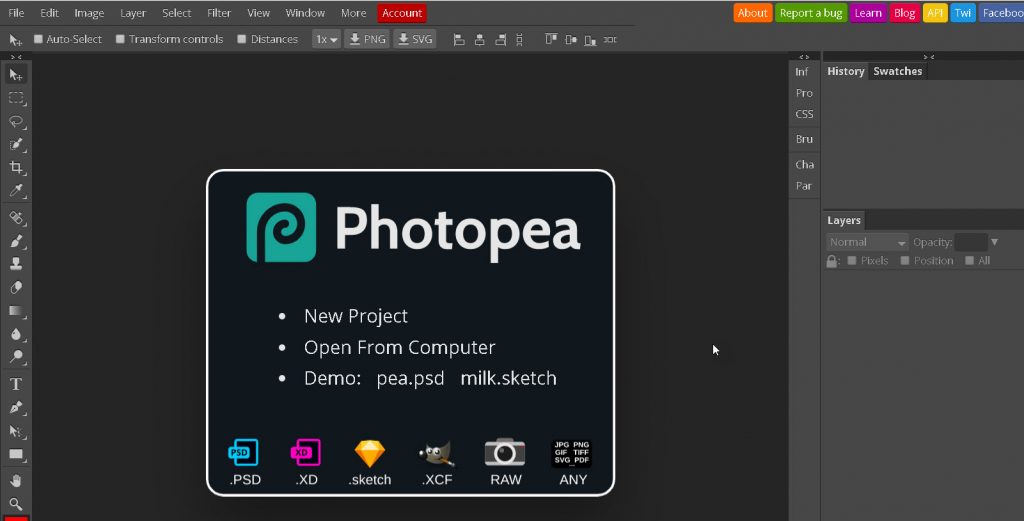Enable the Auto-Select checkbox
Screen dimensions: 1024x521
point(38,39)
